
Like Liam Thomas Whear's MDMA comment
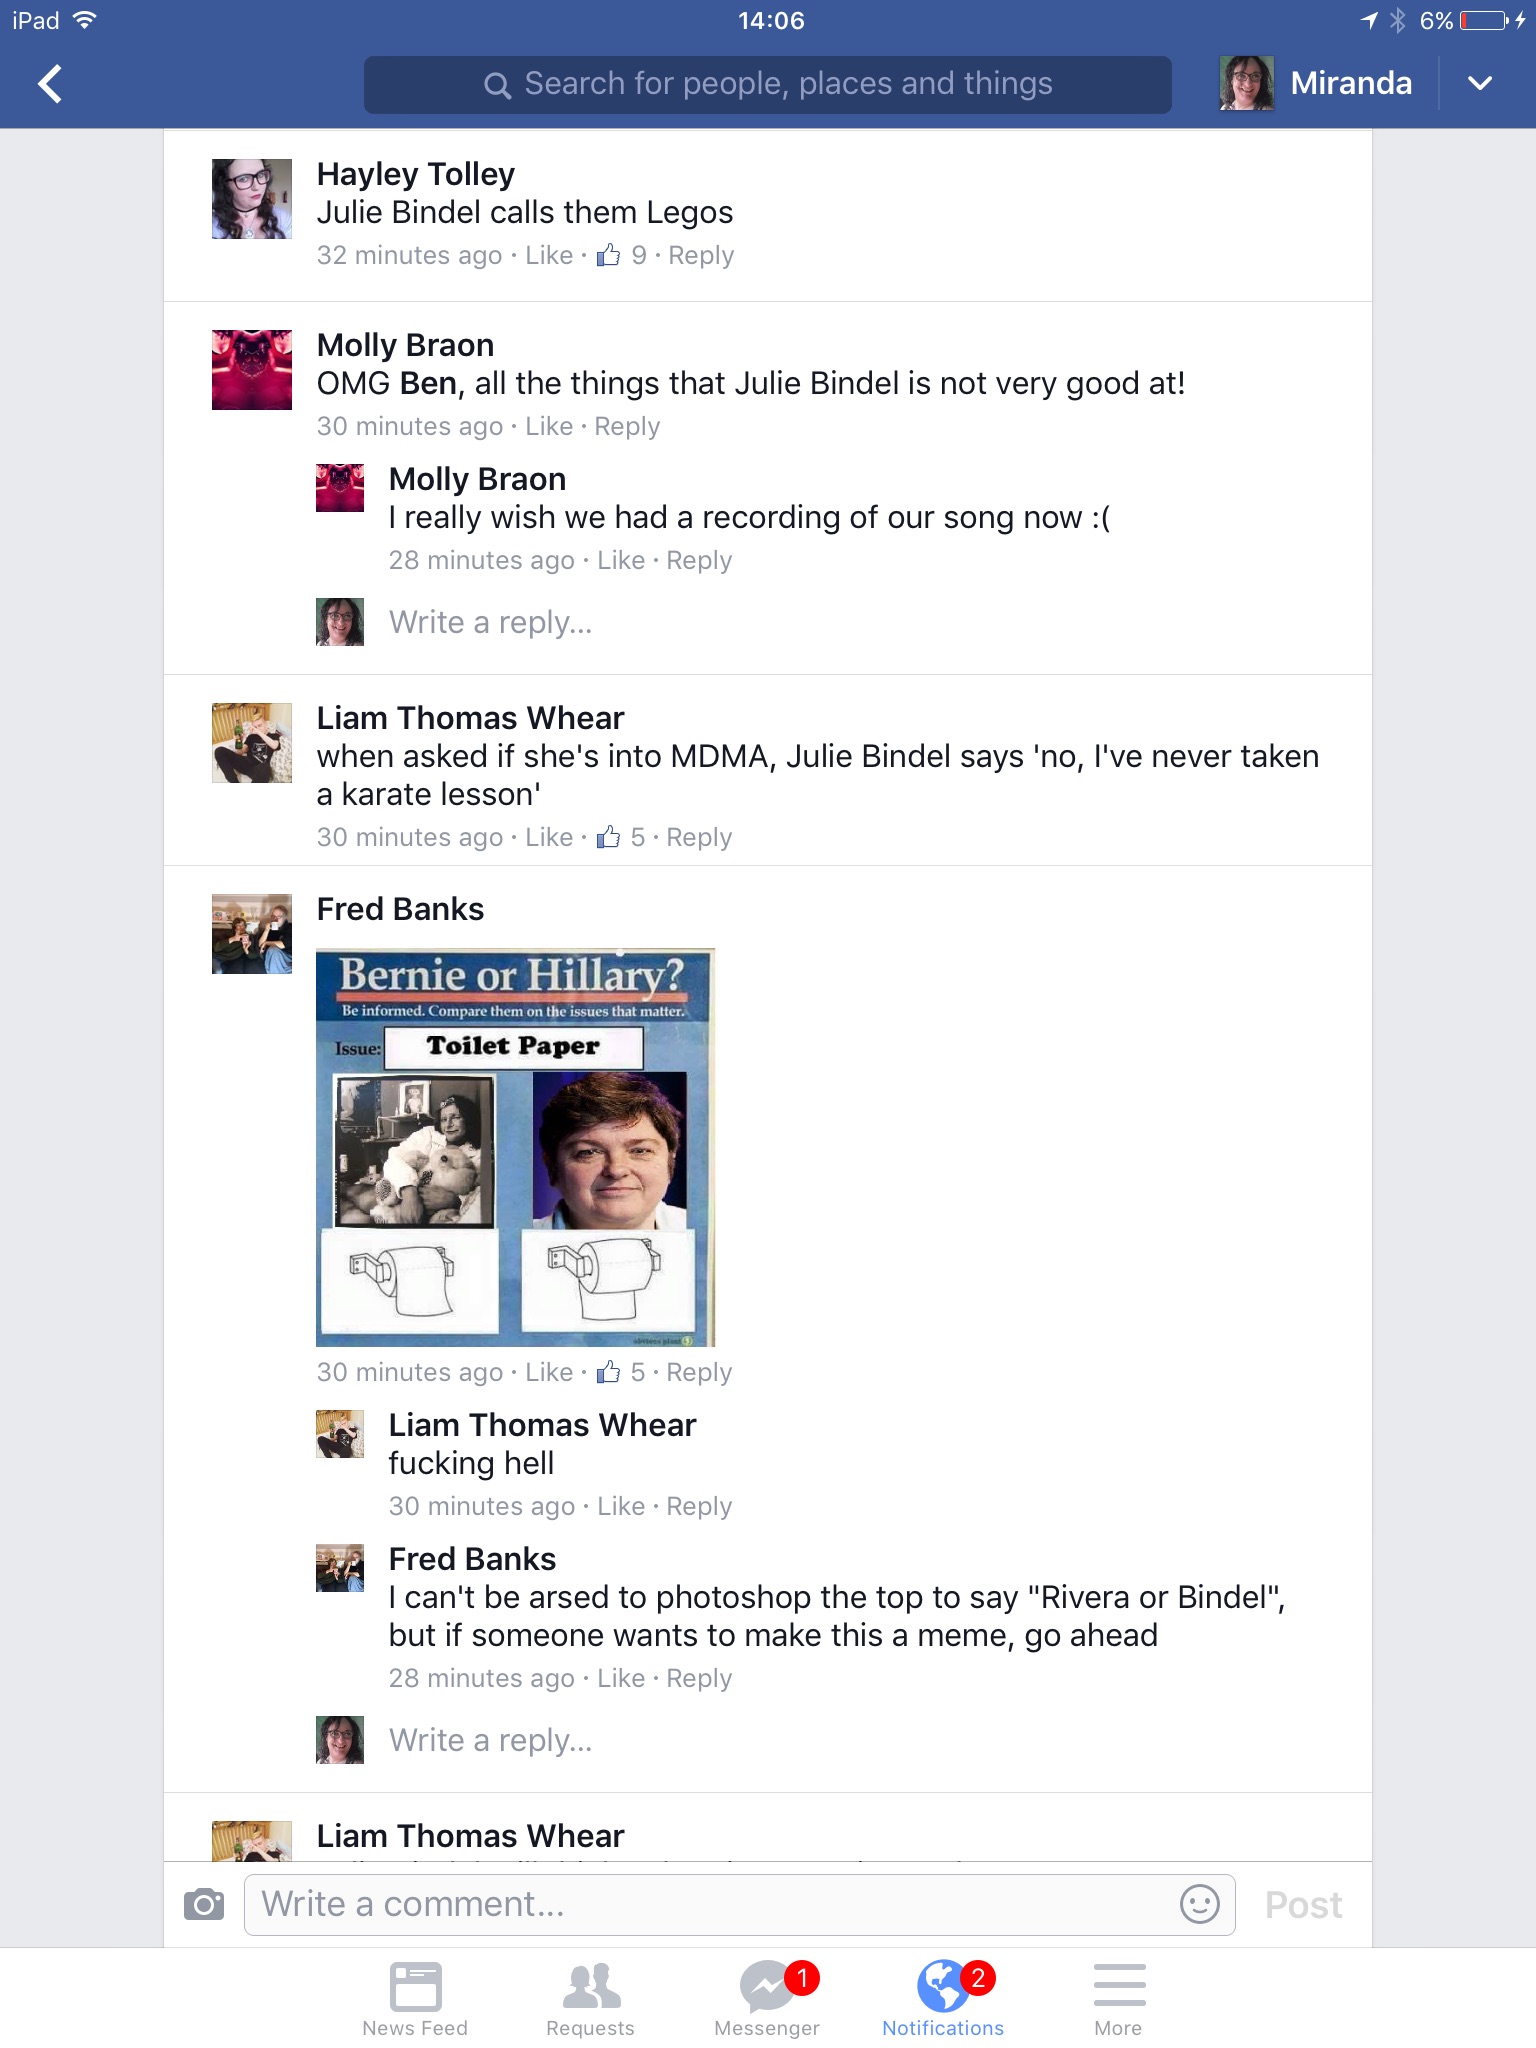549,837
